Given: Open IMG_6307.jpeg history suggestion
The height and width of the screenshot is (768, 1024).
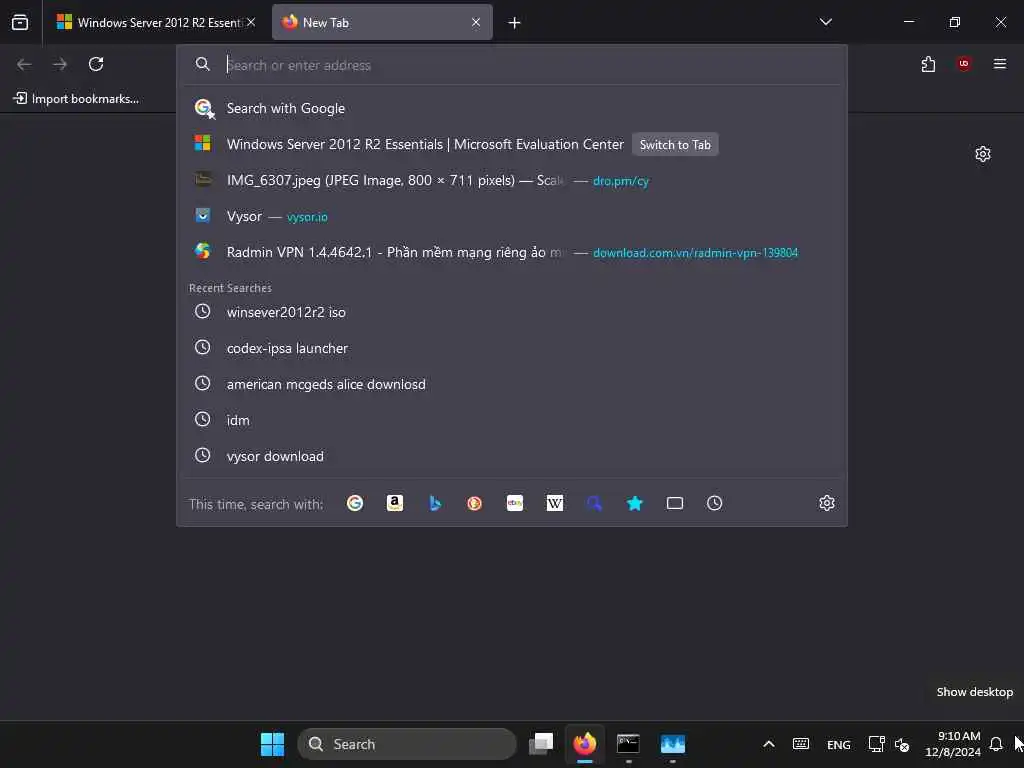Looking at the screenshot, I should pyautogui.click(x=512, y=180).
